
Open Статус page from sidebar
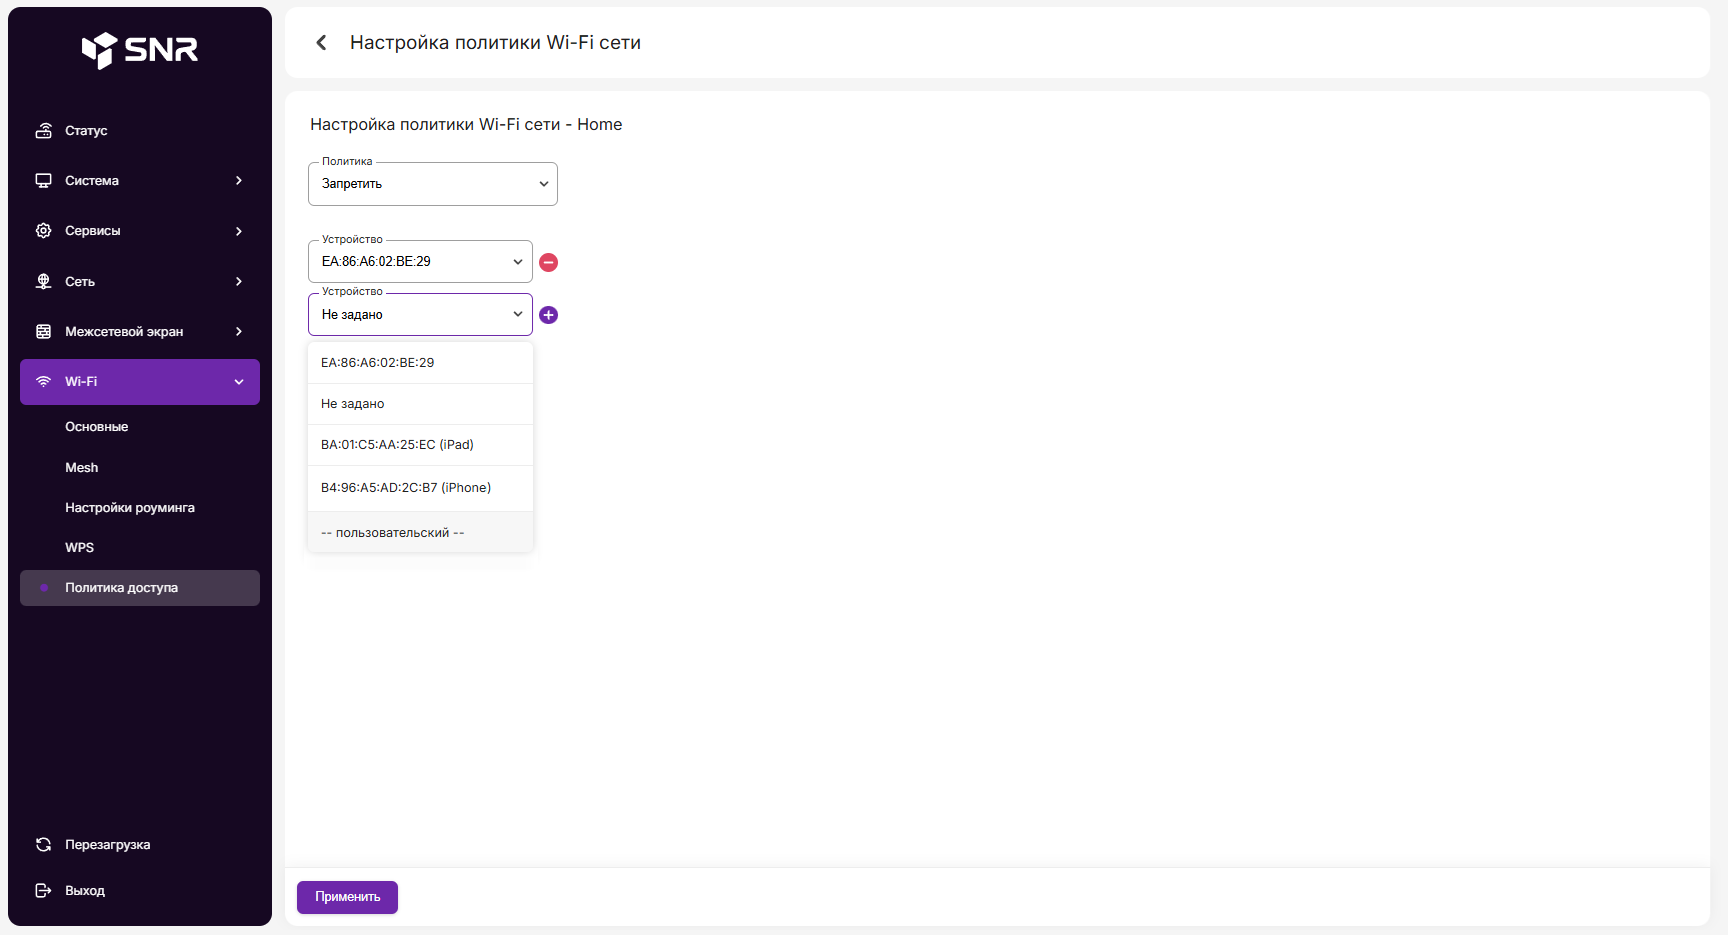coord(86,131)
